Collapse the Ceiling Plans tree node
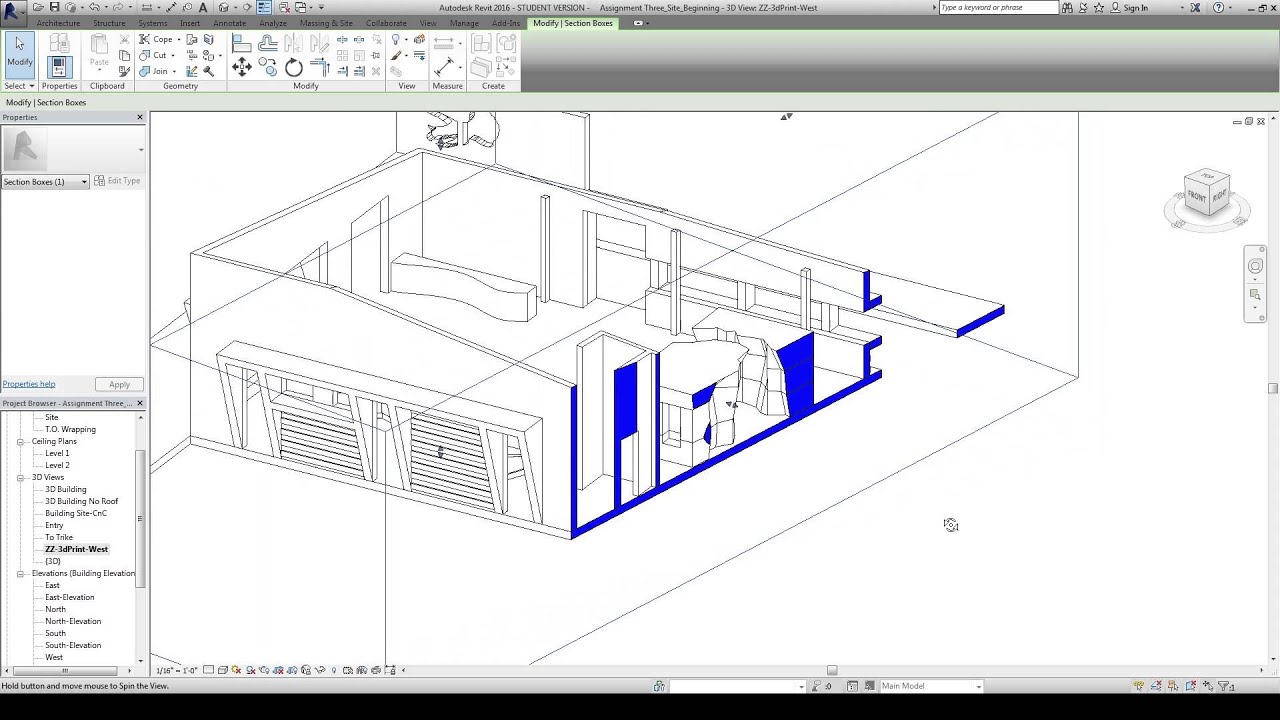 coord(20,441)
